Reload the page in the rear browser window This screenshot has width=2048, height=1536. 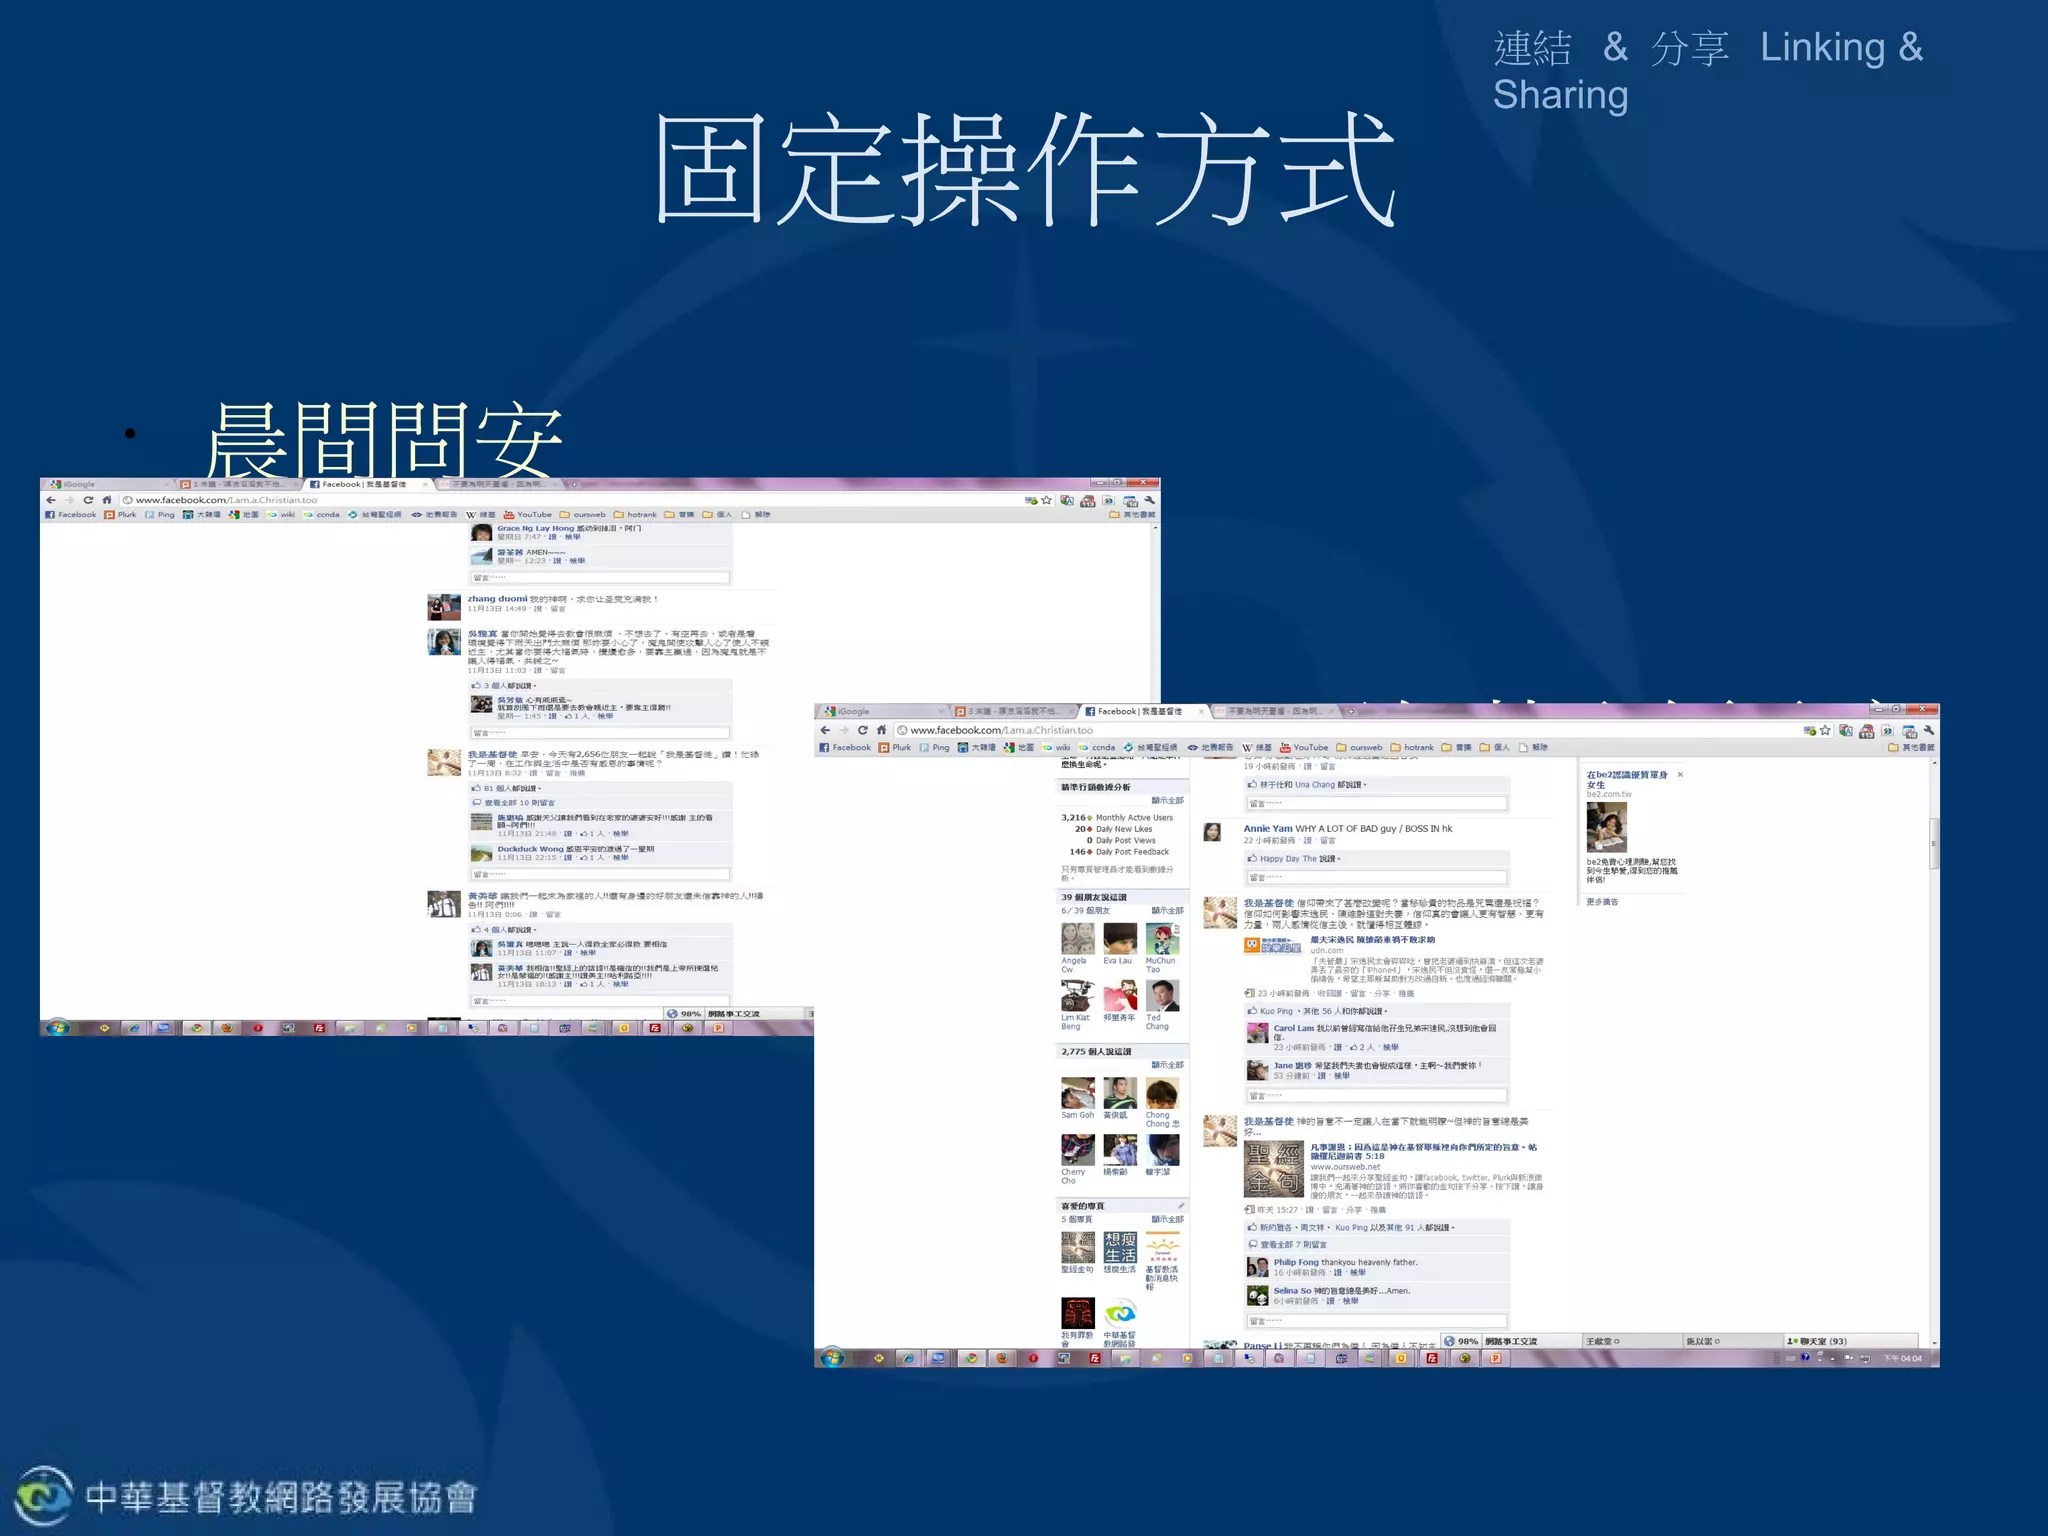click(88, 500)
